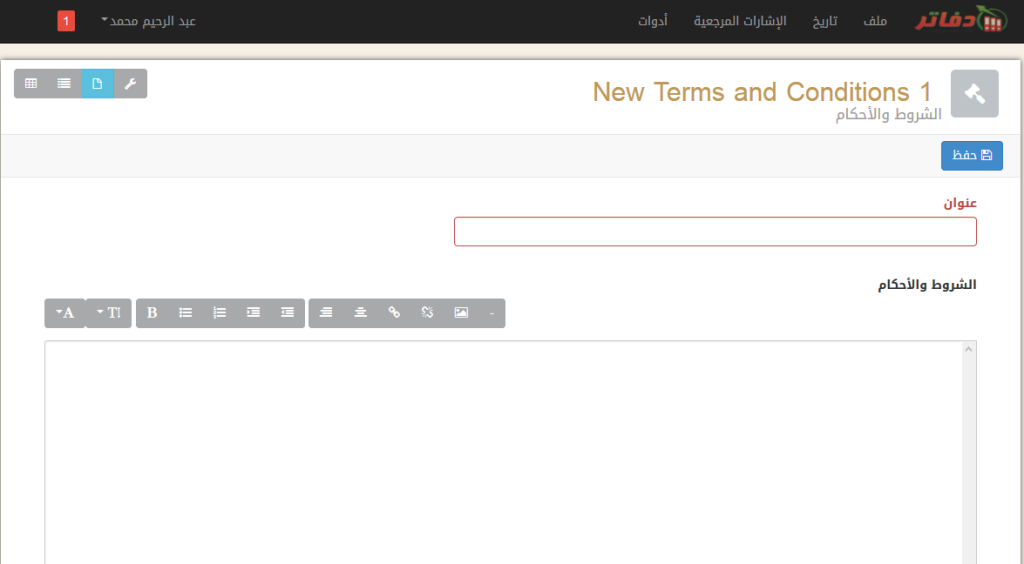
Task: Click the red notification badge showing 1
Action: pyautogui.click(x=66, y=21)
